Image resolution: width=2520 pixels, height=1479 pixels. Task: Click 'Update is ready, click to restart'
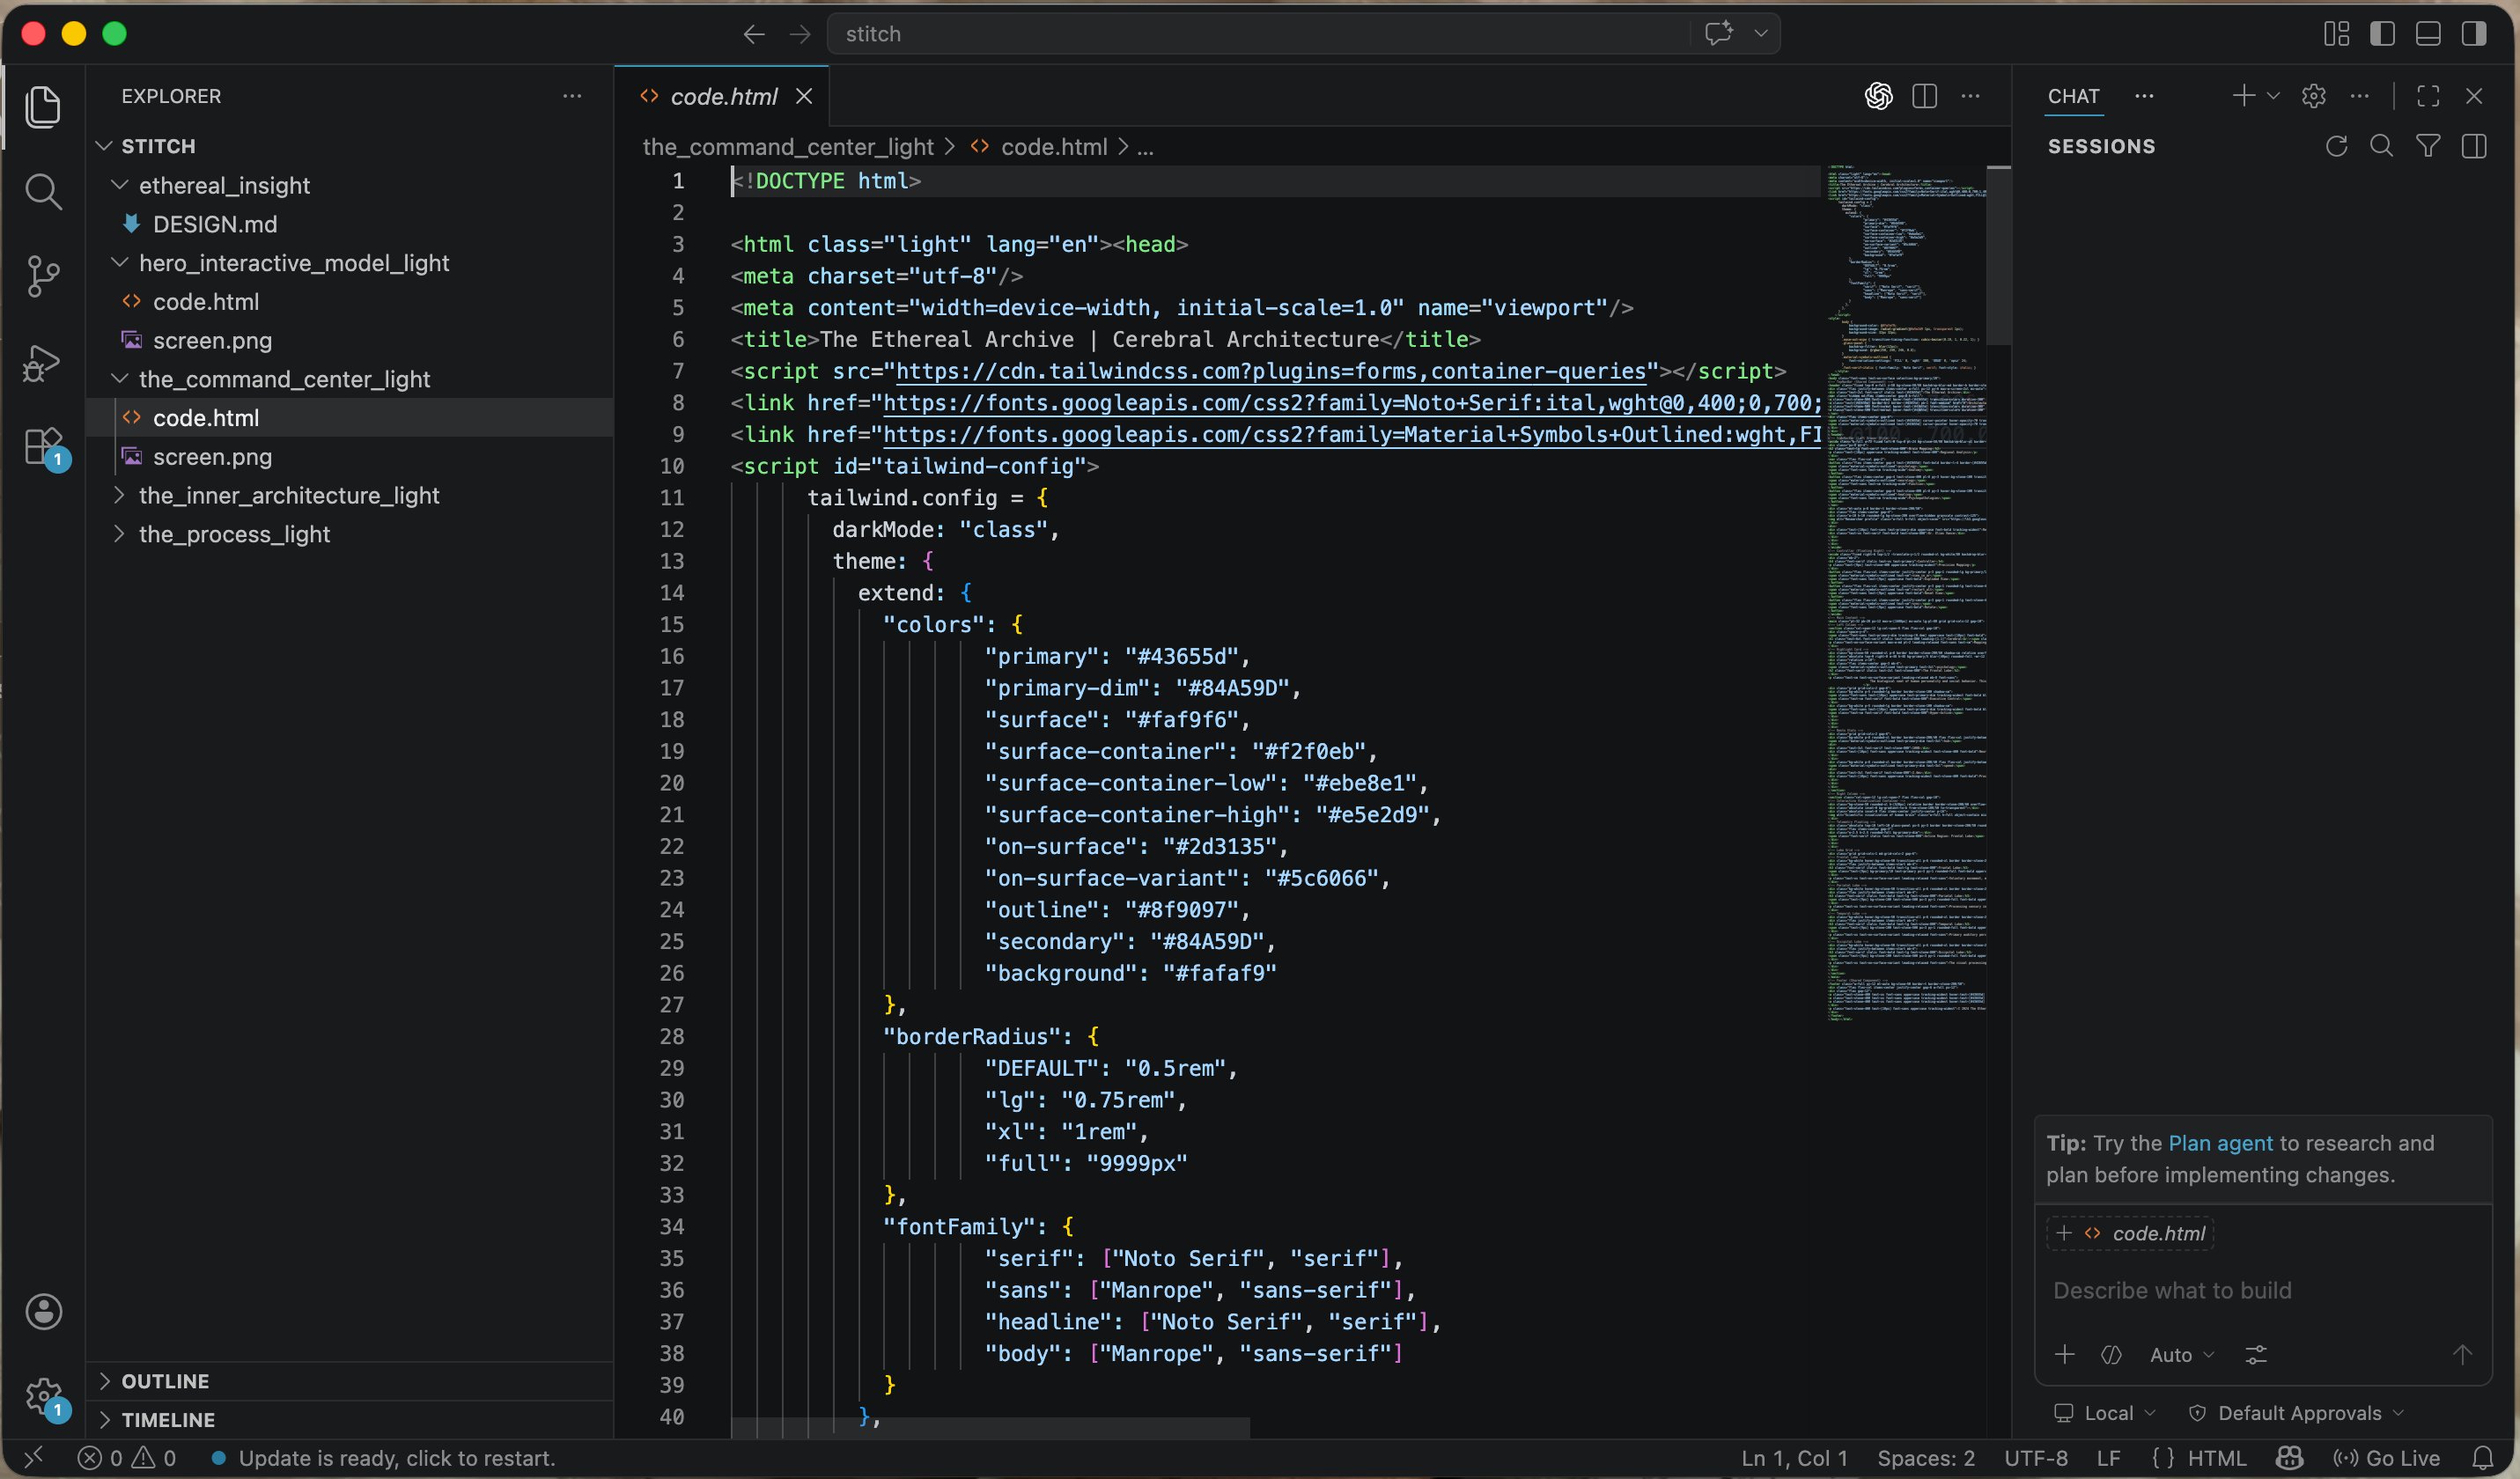[x=396, y=1458]
